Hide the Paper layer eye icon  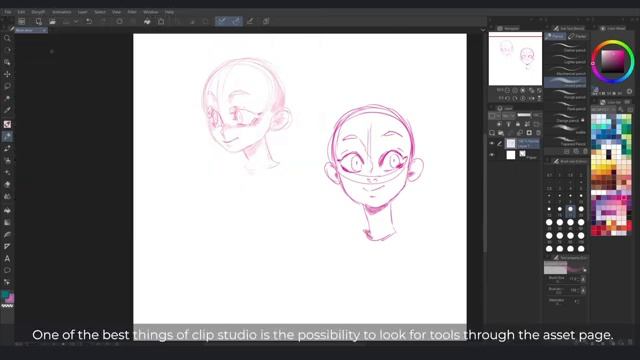492,155
